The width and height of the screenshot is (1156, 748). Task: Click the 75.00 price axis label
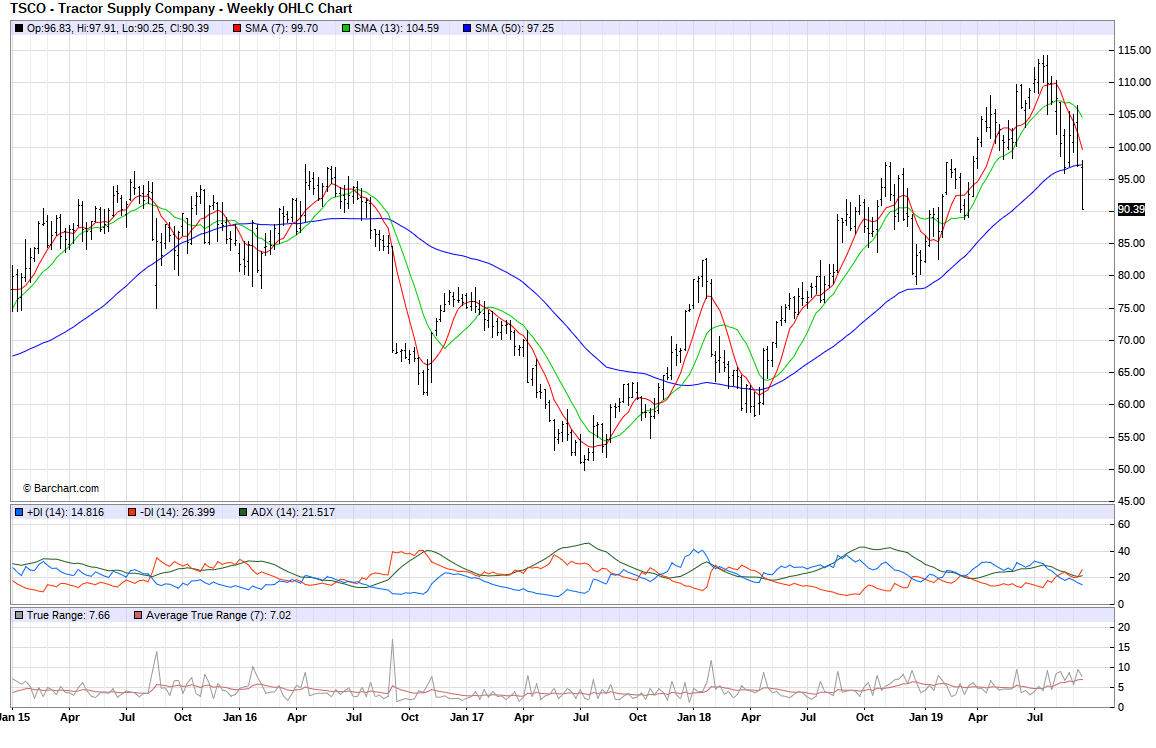click(1132, 308)
